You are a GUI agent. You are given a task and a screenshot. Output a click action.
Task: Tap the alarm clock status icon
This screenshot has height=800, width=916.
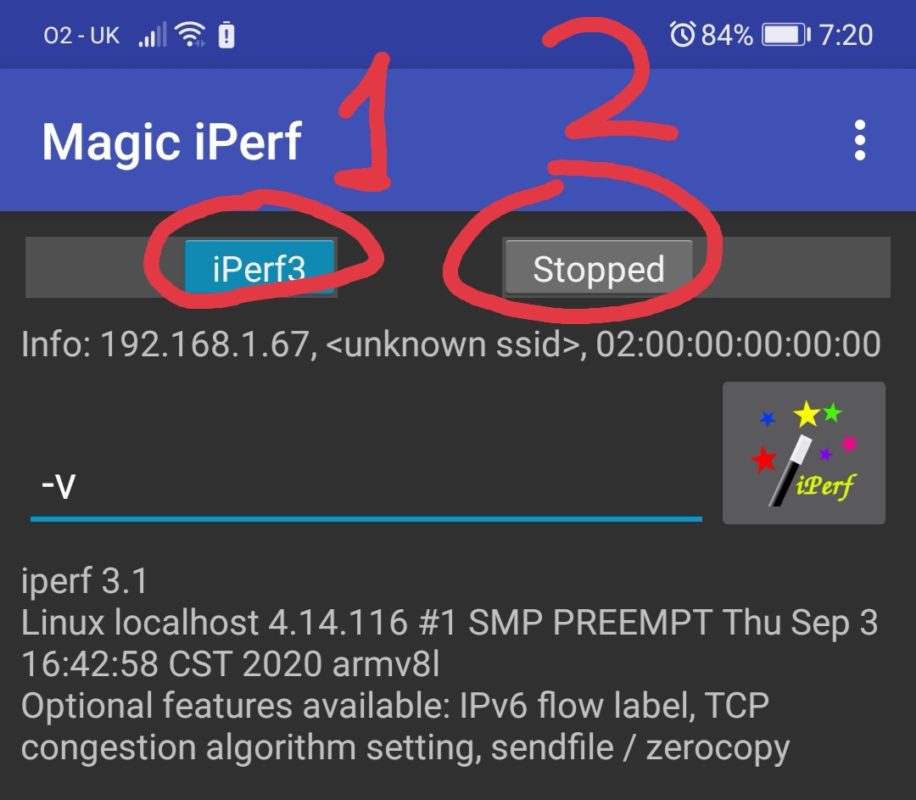[x=682, y=34]
